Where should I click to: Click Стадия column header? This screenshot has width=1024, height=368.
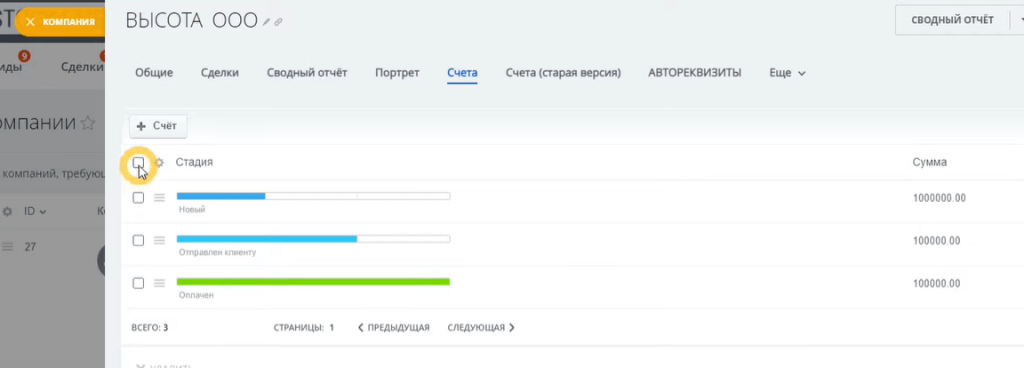tap(194, 162)
